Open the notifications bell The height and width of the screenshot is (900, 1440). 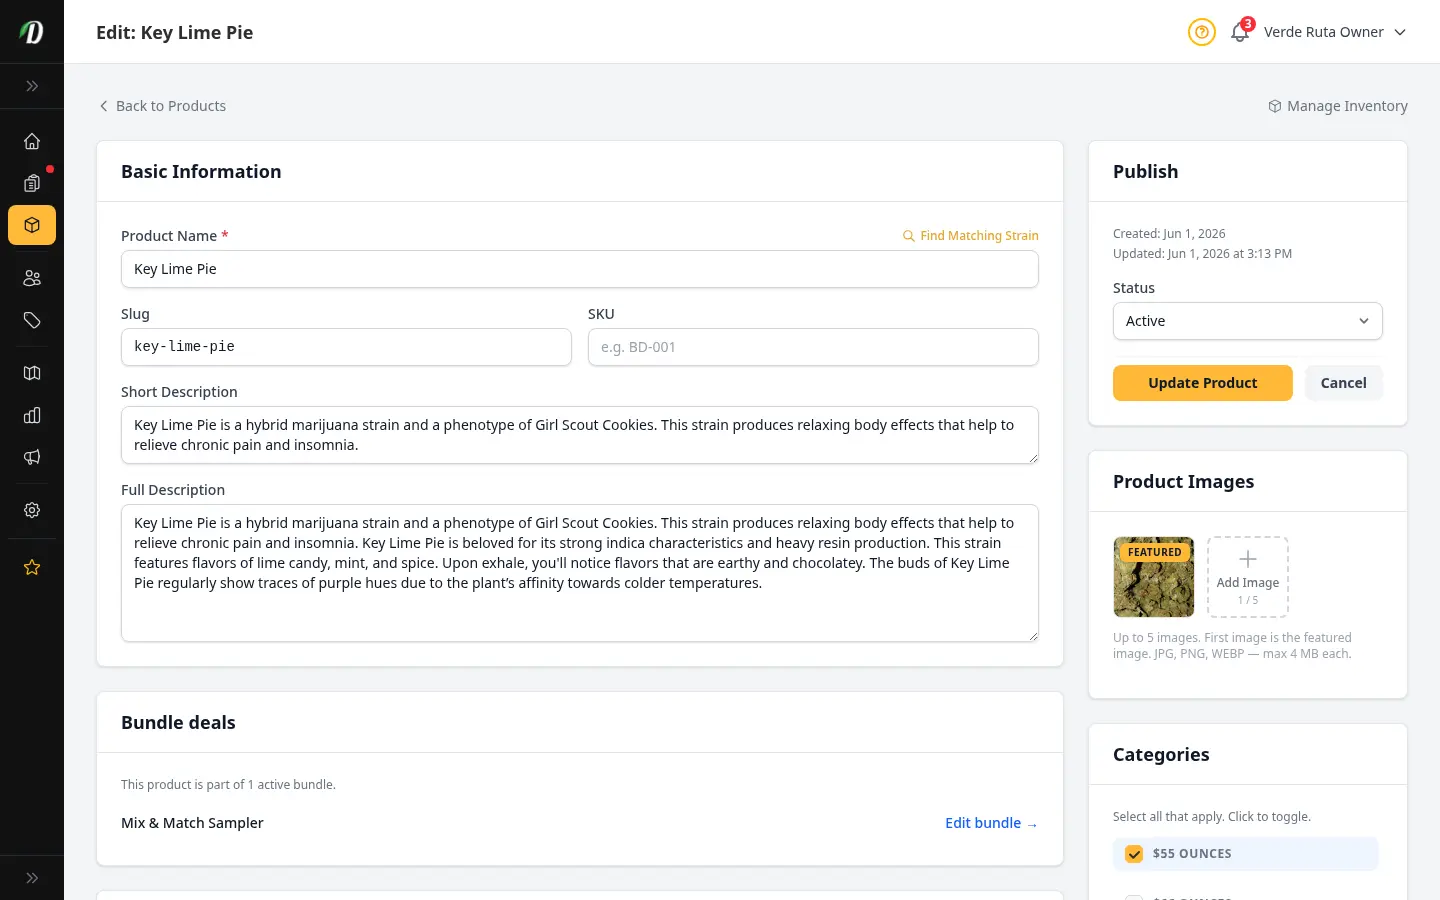1240,32
